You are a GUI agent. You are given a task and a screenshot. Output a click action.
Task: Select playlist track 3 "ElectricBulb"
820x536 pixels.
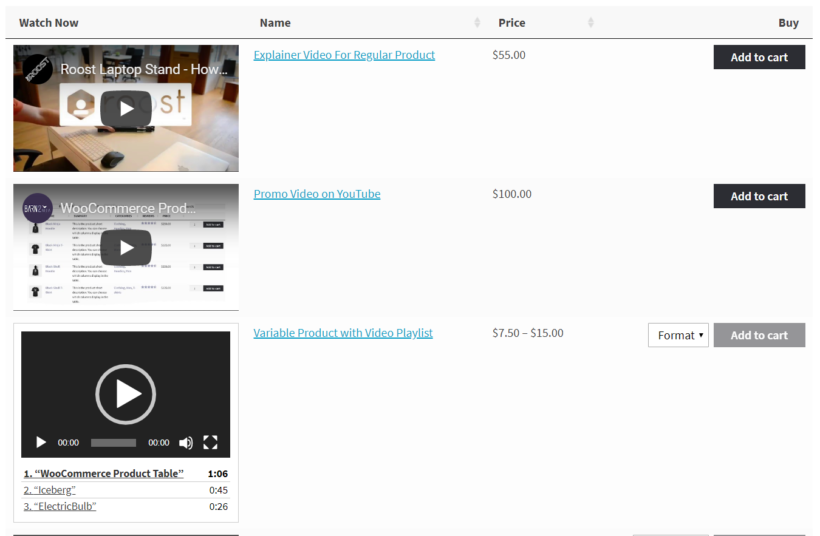pyautogui.click(x=60, y=506)
